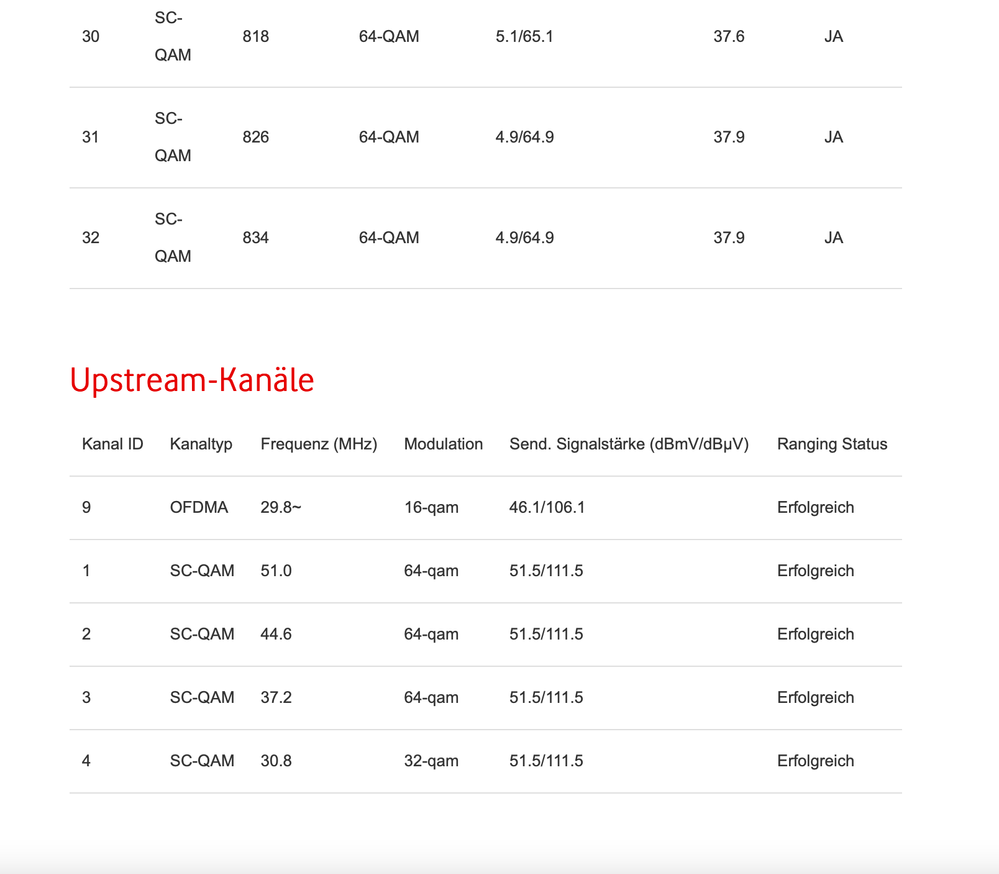Click the Kanaltyp column header
The height and width of the screenshot is (874, 999).
(201, 444)
